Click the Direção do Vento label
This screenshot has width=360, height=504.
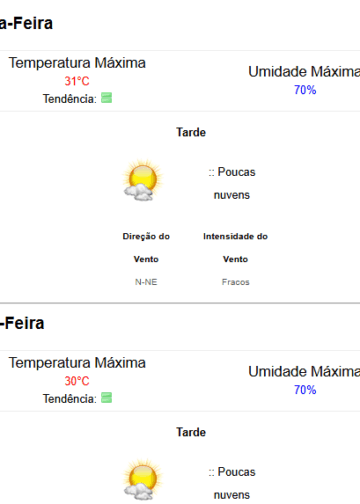pyautogui.click(x=146, y=248)
